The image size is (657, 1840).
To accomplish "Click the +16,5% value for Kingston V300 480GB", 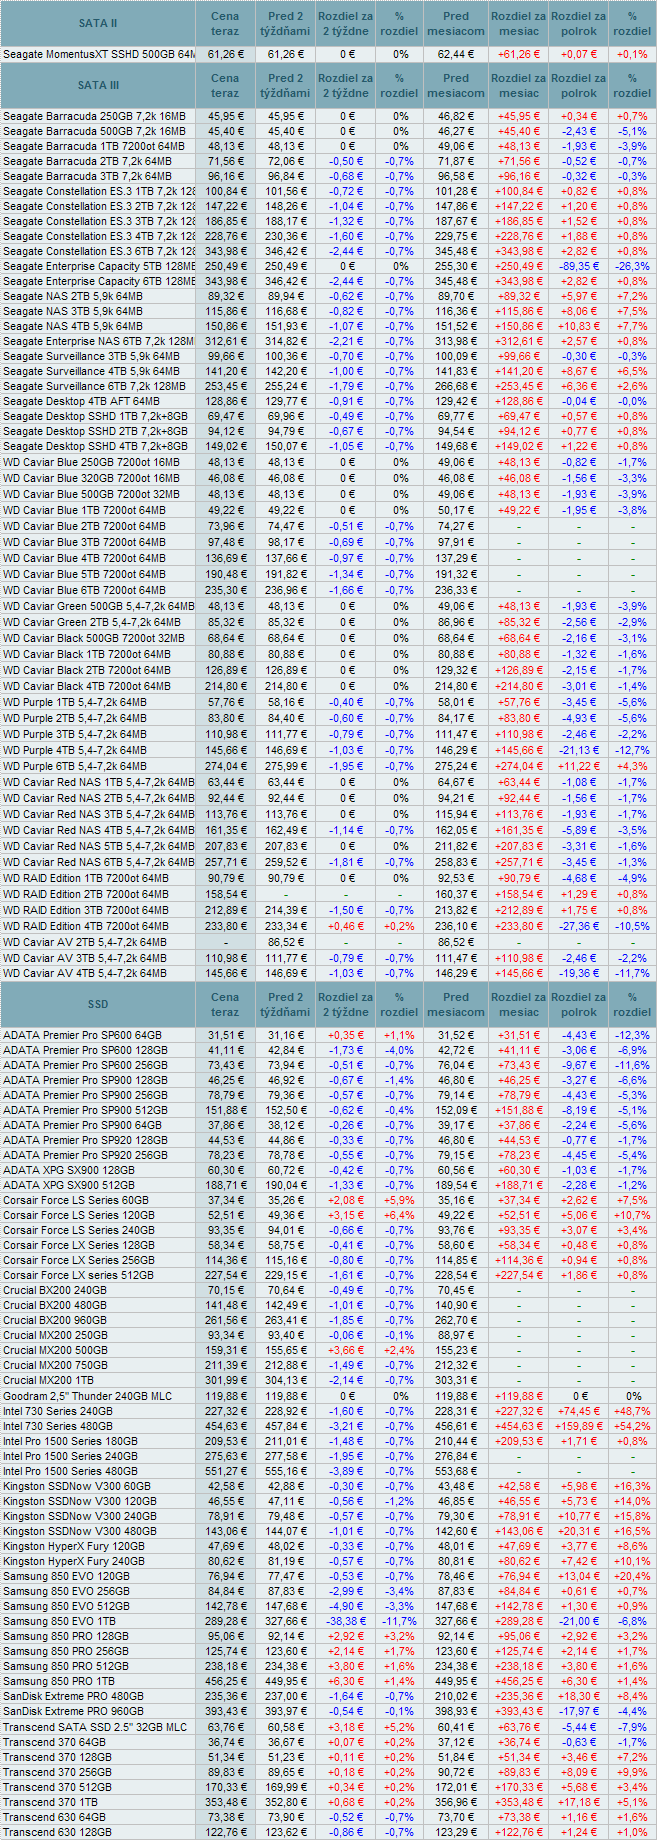I will pyautogui.click(x=632, y=1532).
